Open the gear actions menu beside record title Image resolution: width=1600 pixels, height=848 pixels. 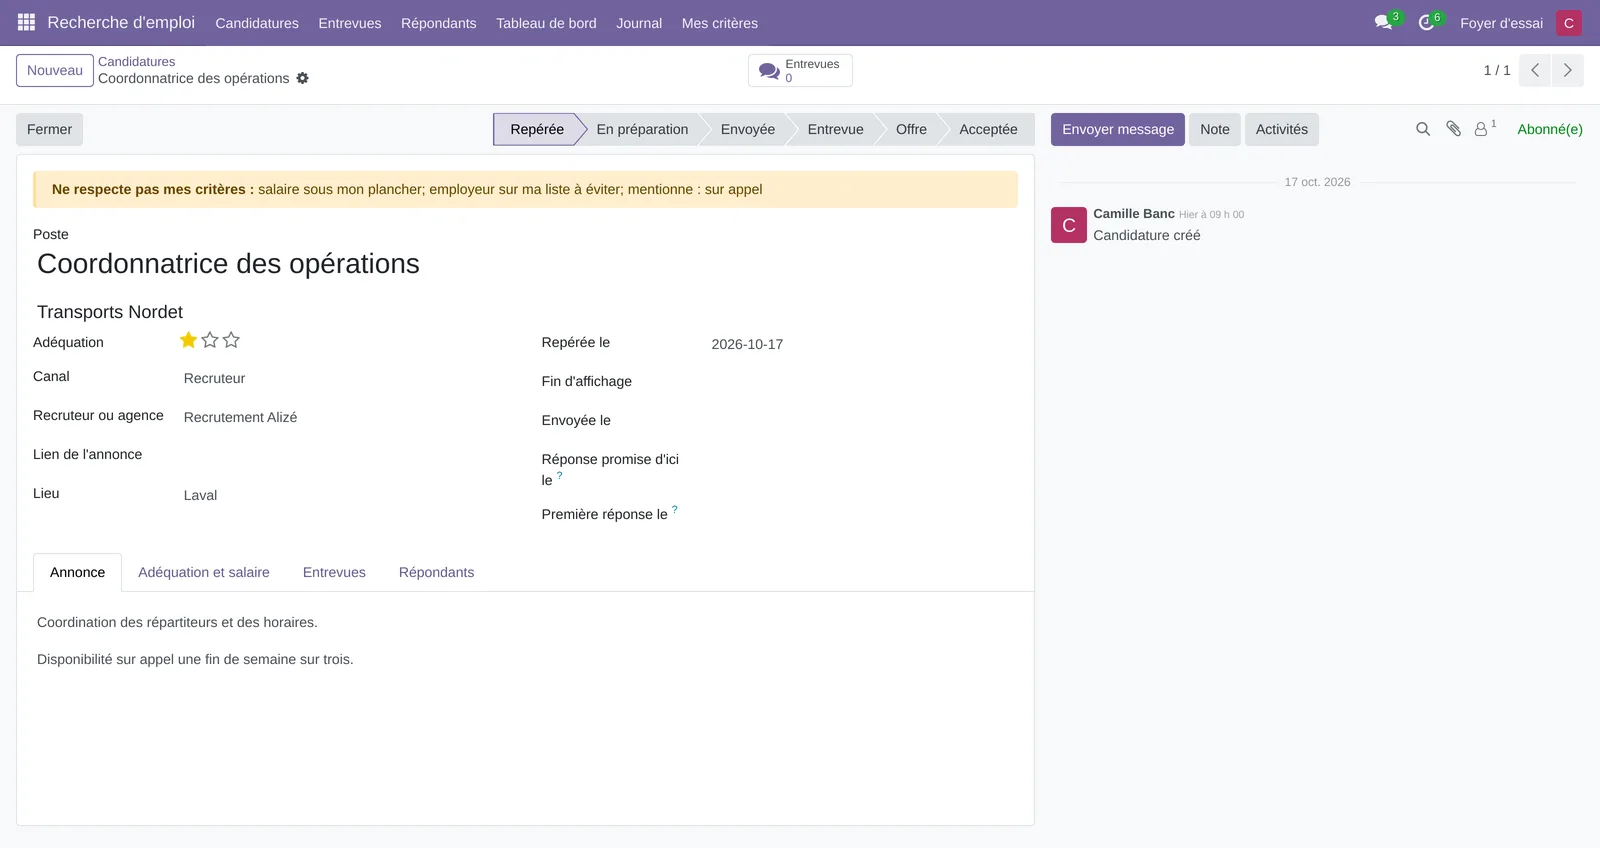tap(302, 78)
